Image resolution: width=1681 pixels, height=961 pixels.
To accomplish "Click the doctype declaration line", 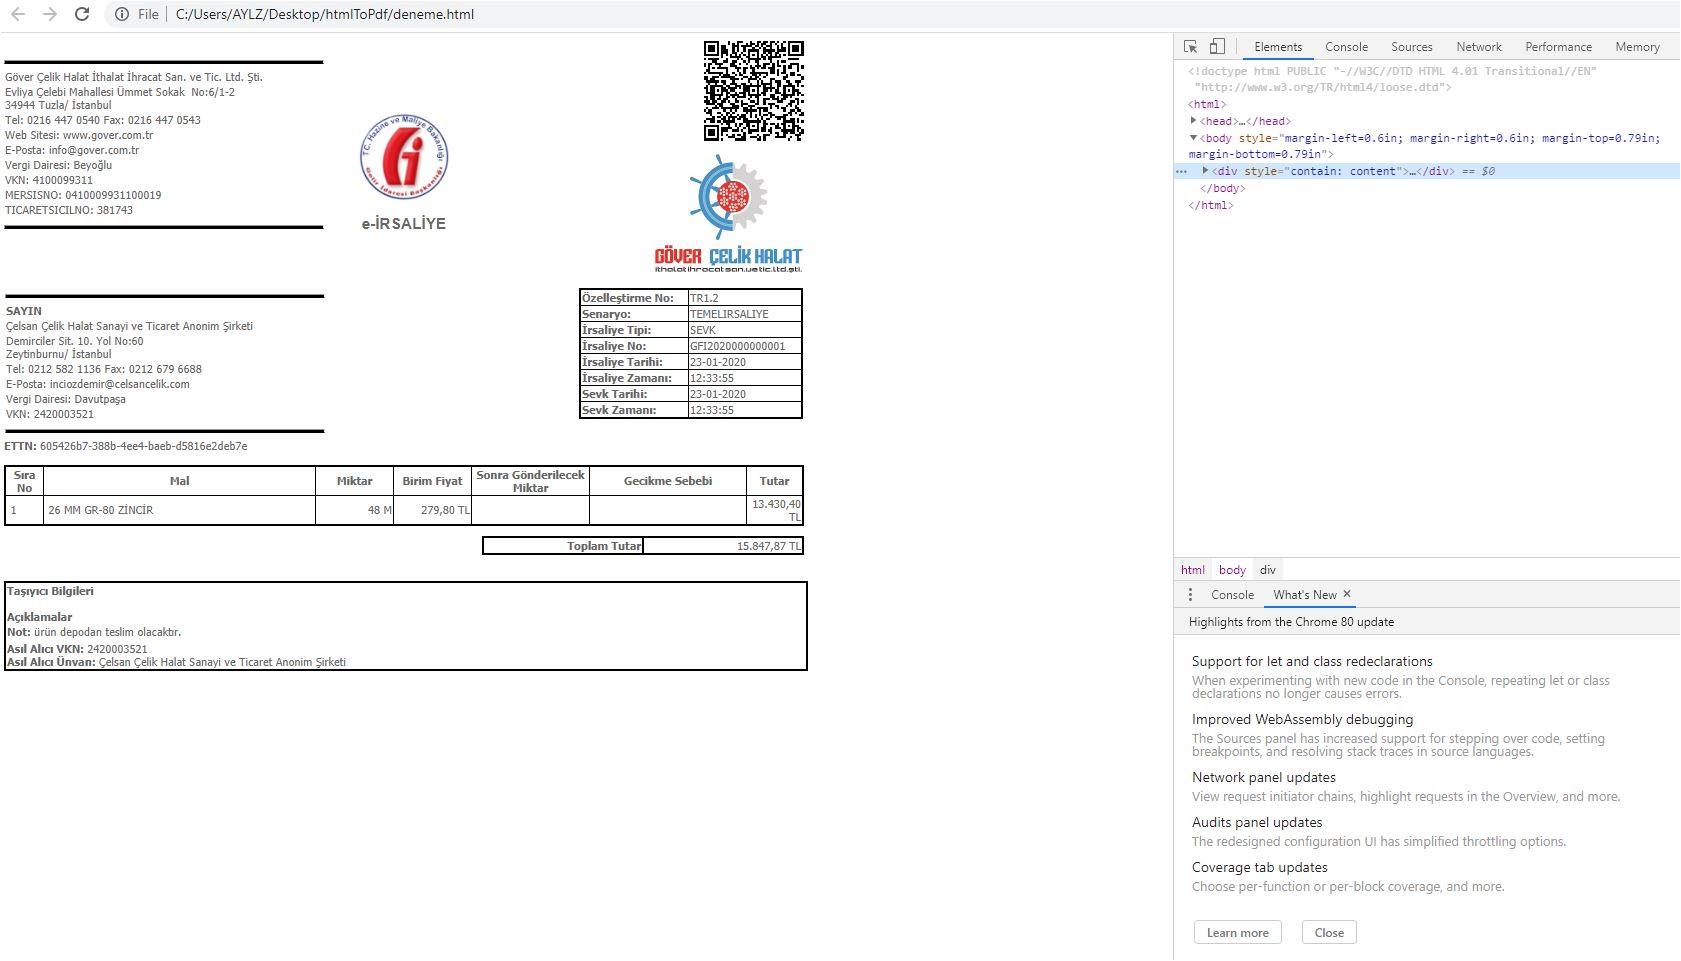I will [x=1392, y=79].
